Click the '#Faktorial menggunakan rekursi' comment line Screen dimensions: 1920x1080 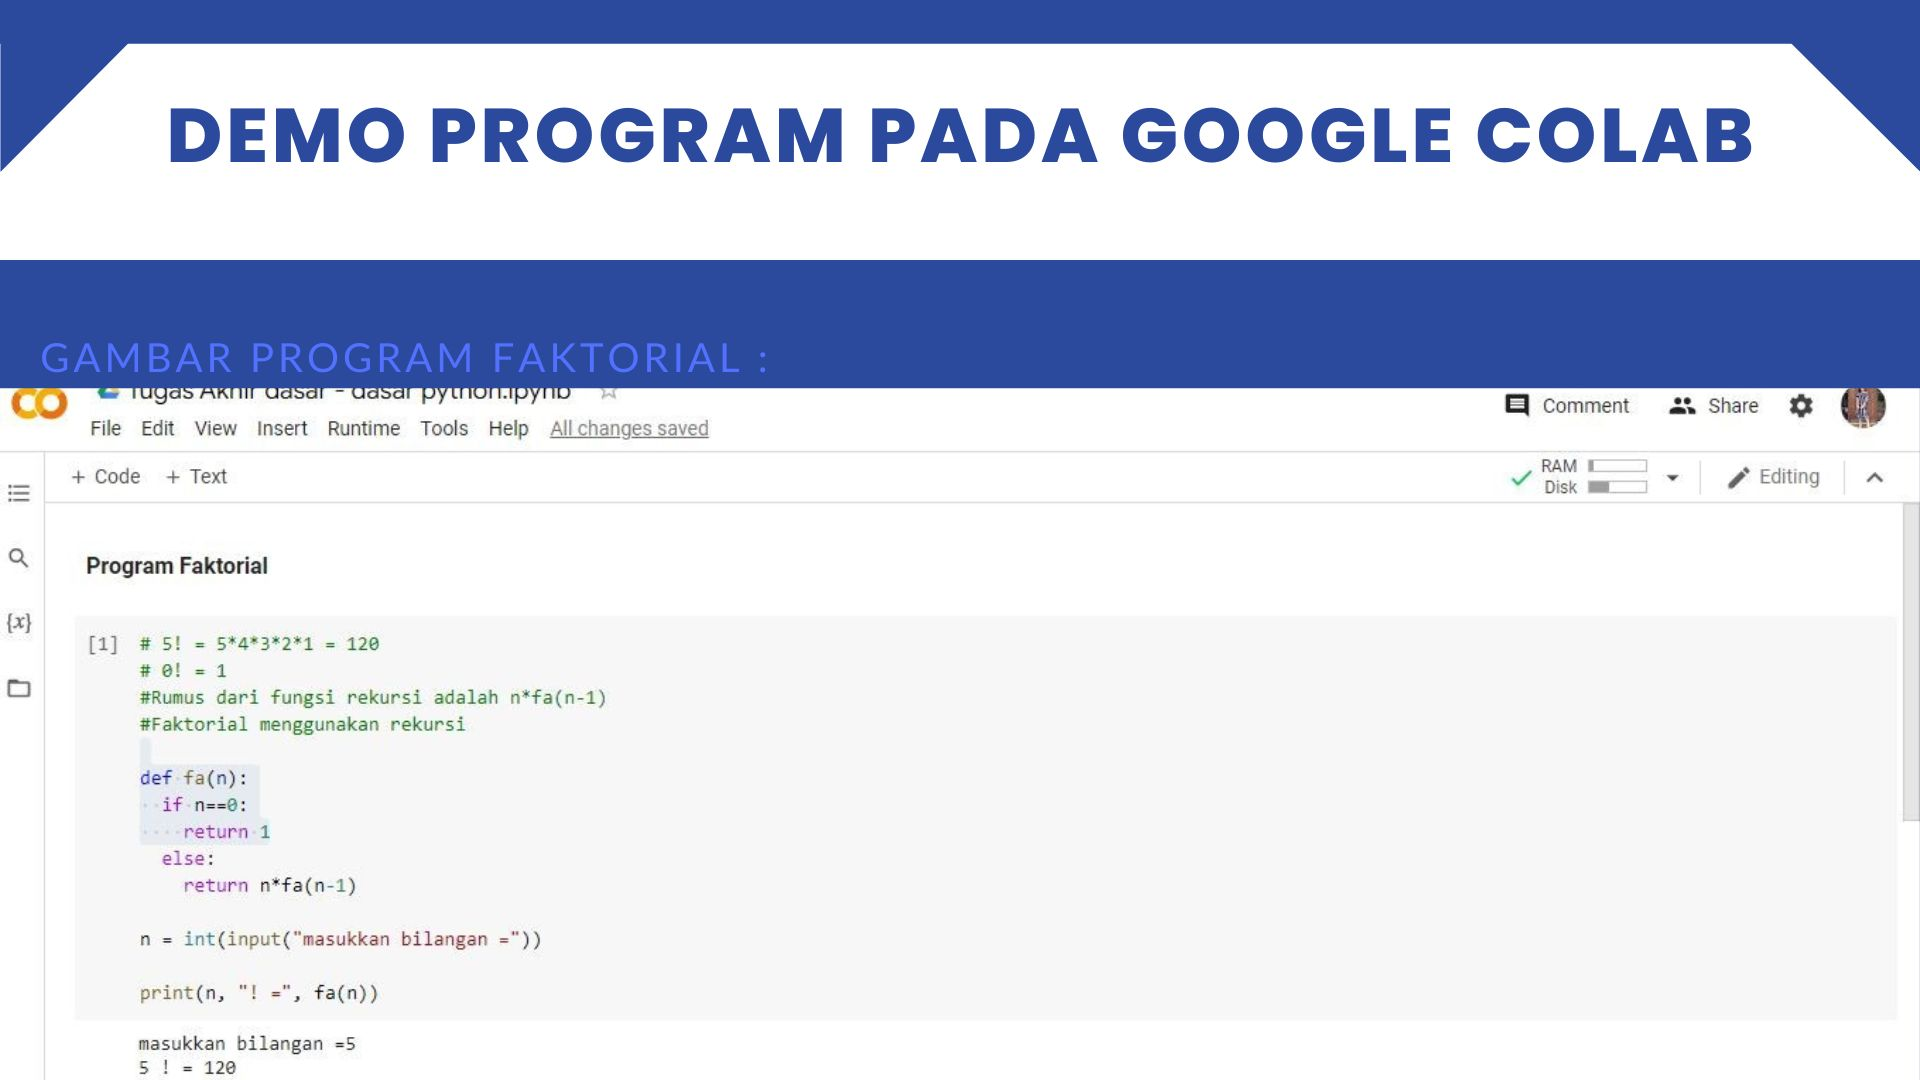pos(302,725)
